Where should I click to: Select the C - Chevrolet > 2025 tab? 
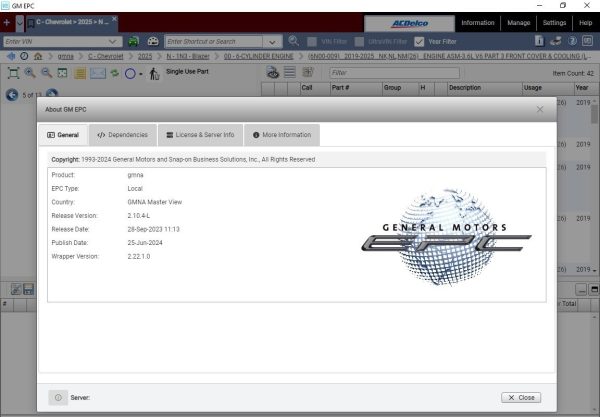point(72,22)
